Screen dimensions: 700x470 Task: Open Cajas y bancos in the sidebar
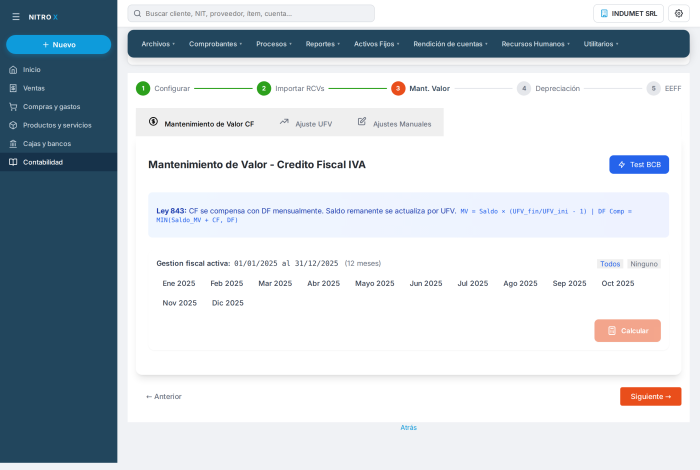(x=58, y=144)
